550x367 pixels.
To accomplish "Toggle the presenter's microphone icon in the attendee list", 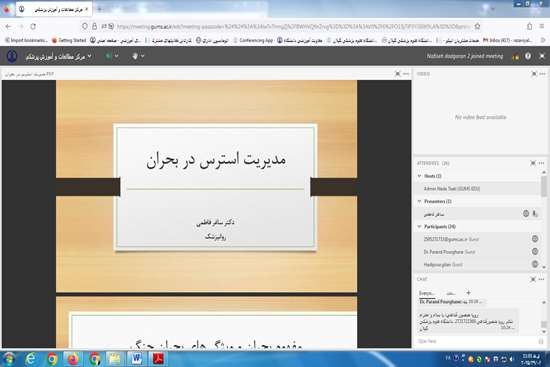I will click(x=535, y=214).
